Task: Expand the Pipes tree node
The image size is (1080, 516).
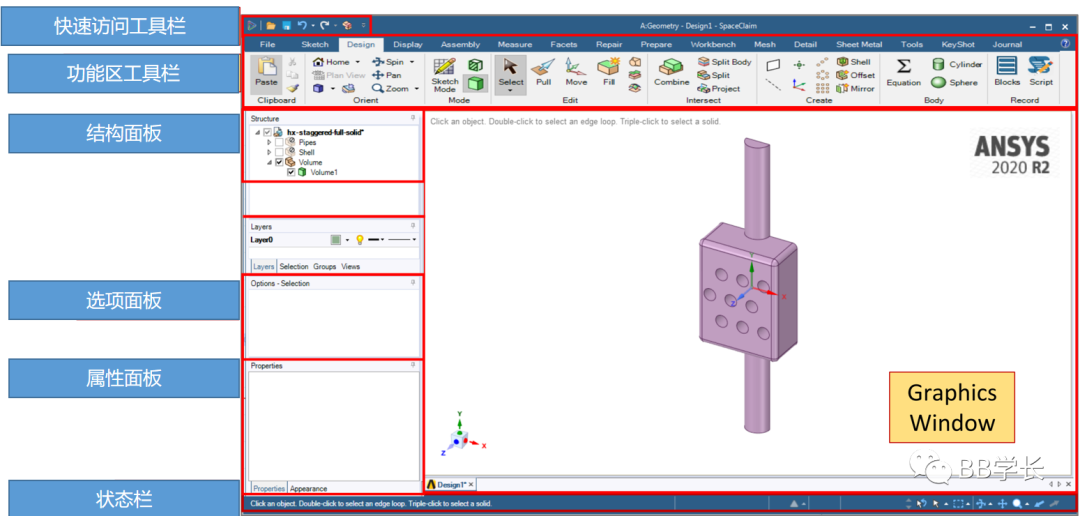Action: [269, 142]
